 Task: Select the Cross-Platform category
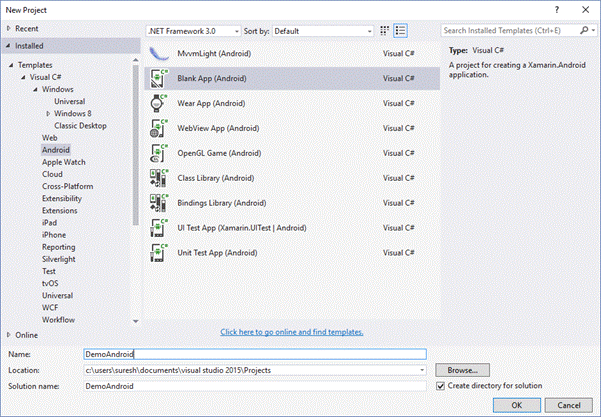coord(67,186)
